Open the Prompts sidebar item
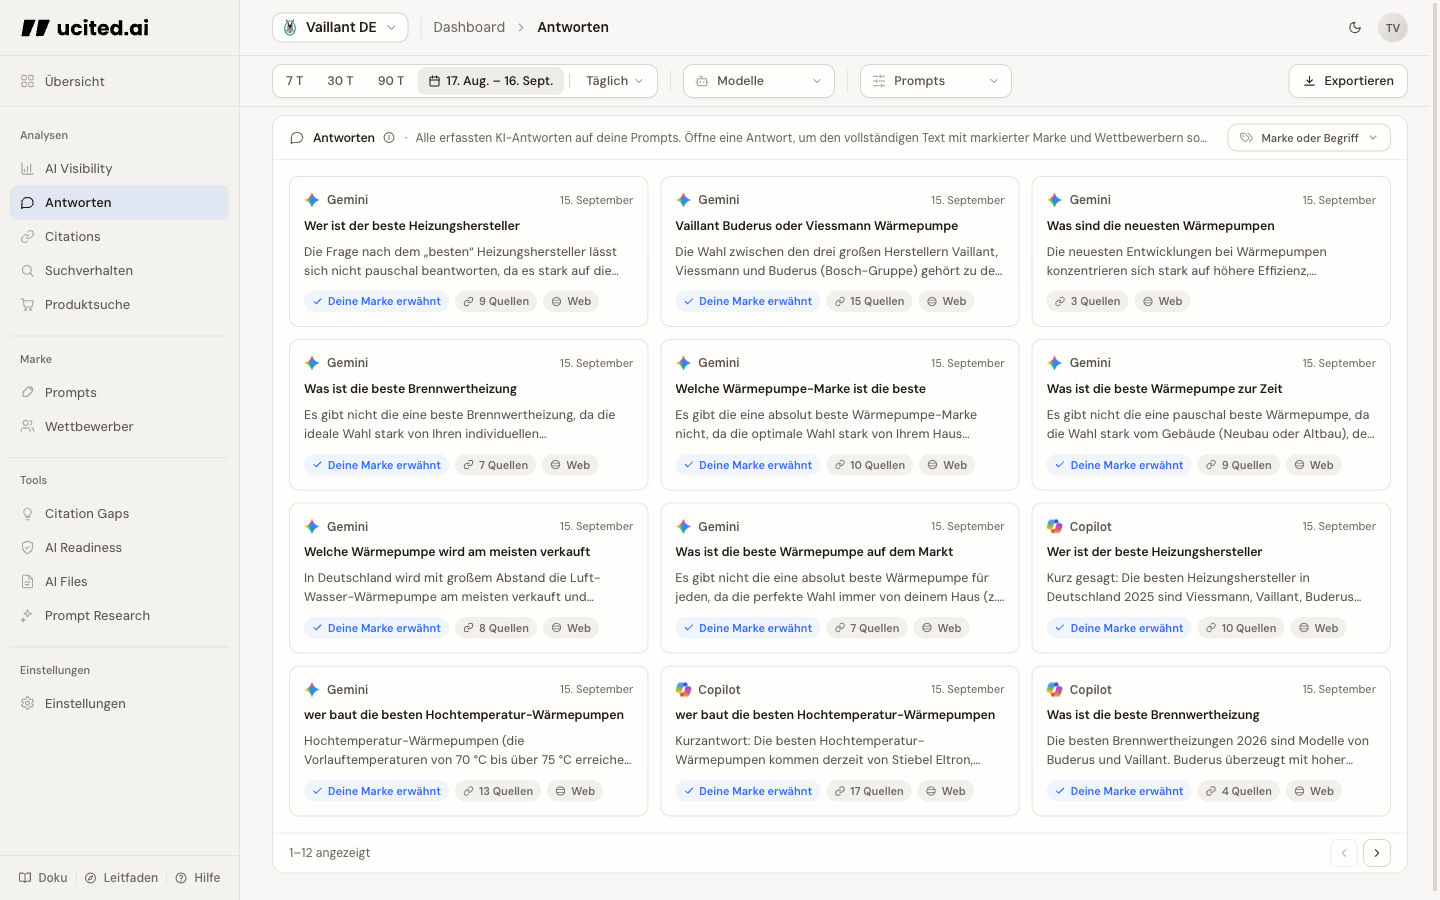 tap(119, 393)
